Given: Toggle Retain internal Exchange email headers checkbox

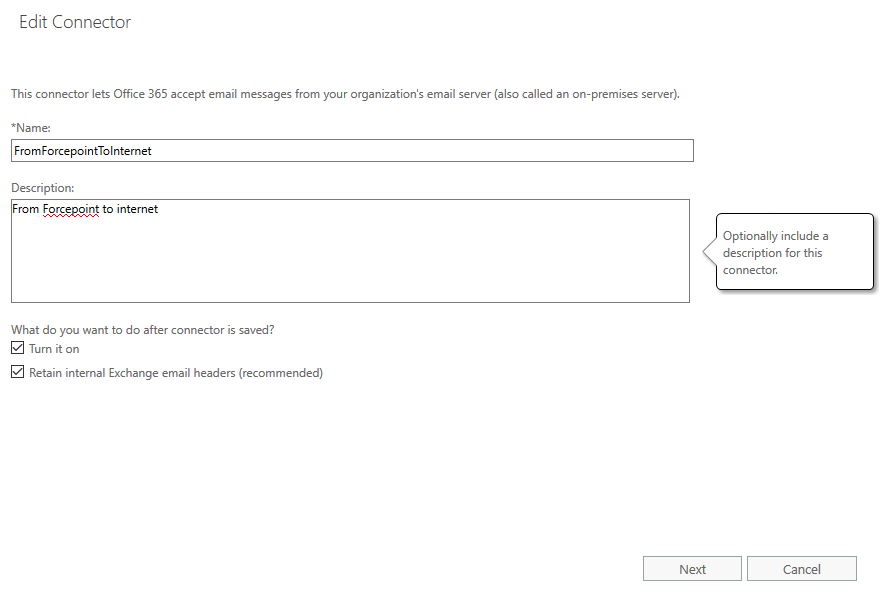Looking at the screenshot, I should [x=18, y=372].
